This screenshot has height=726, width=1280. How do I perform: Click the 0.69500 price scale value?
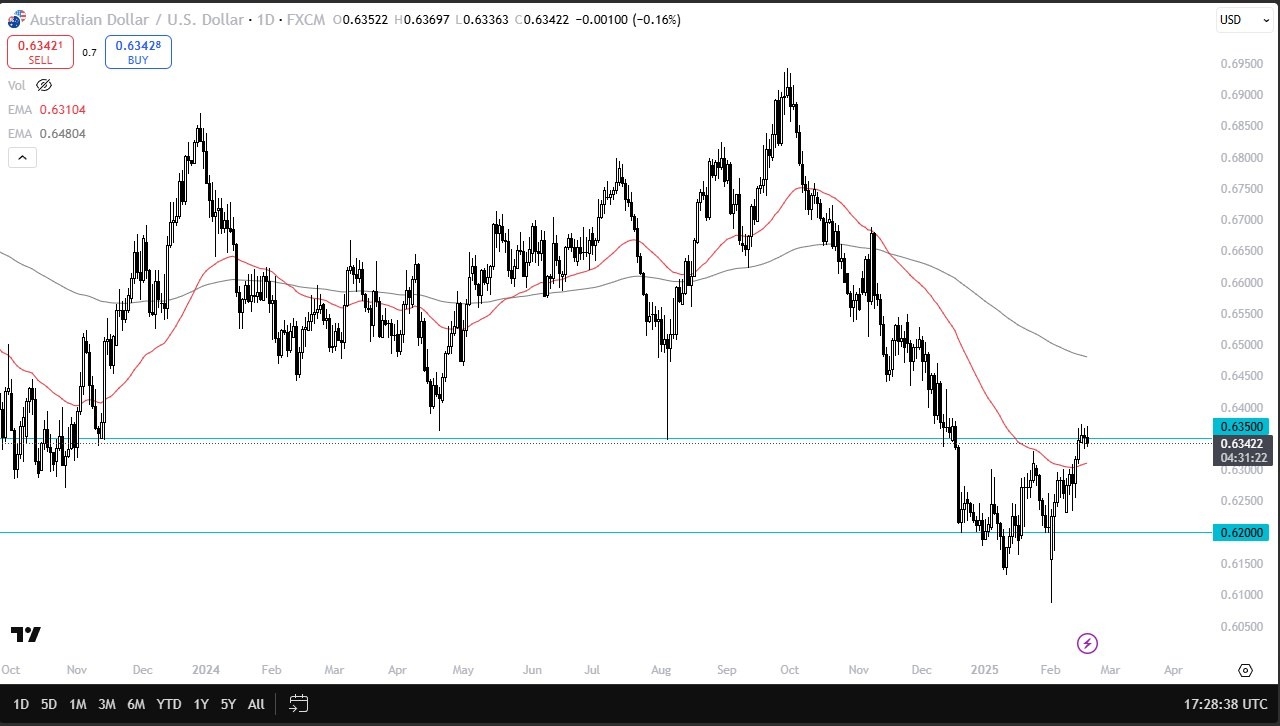point(1241,64)
